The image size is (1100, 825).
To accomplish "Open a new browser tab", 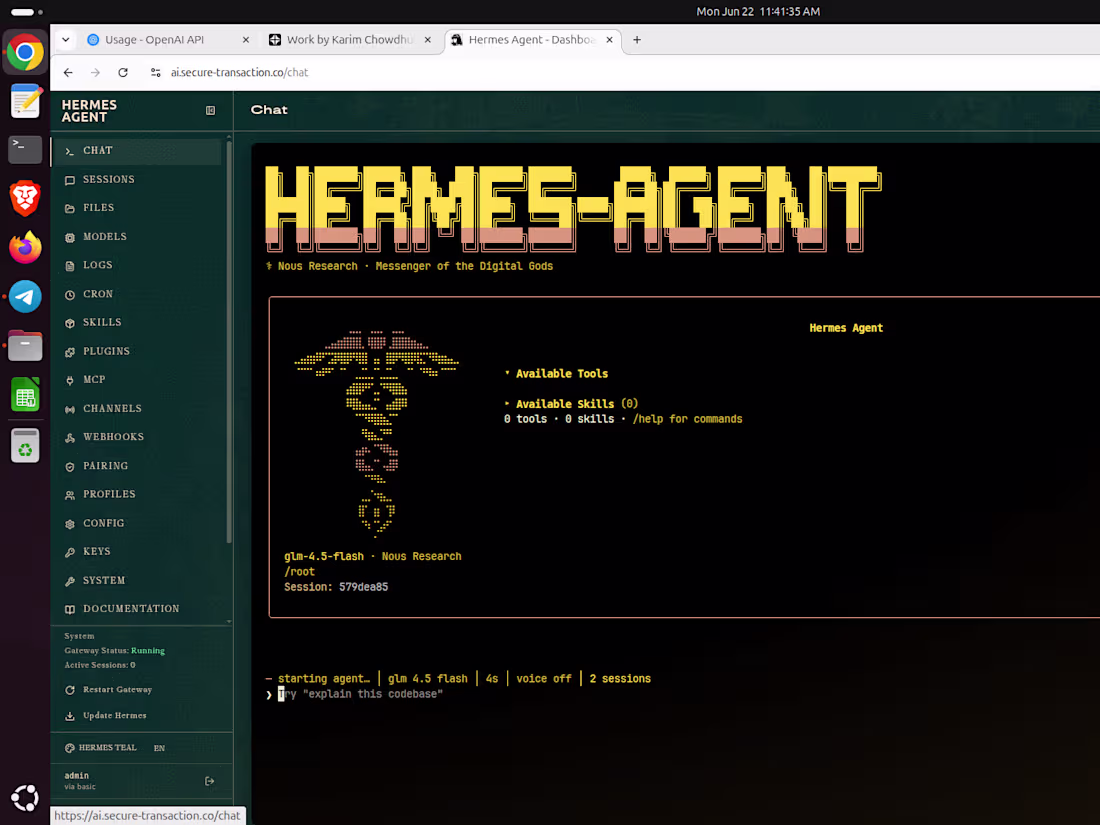I will pyautogui.click(x=637, y=40).
